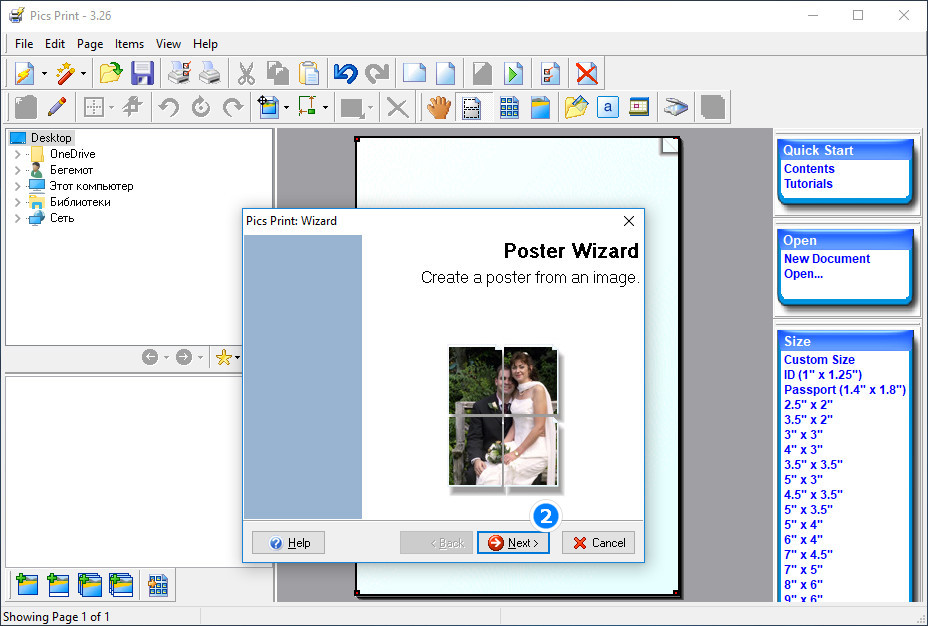Click the printer icon in toolbar
The height and width of the screenshot is (626, 928).
[x=209, y=73]
